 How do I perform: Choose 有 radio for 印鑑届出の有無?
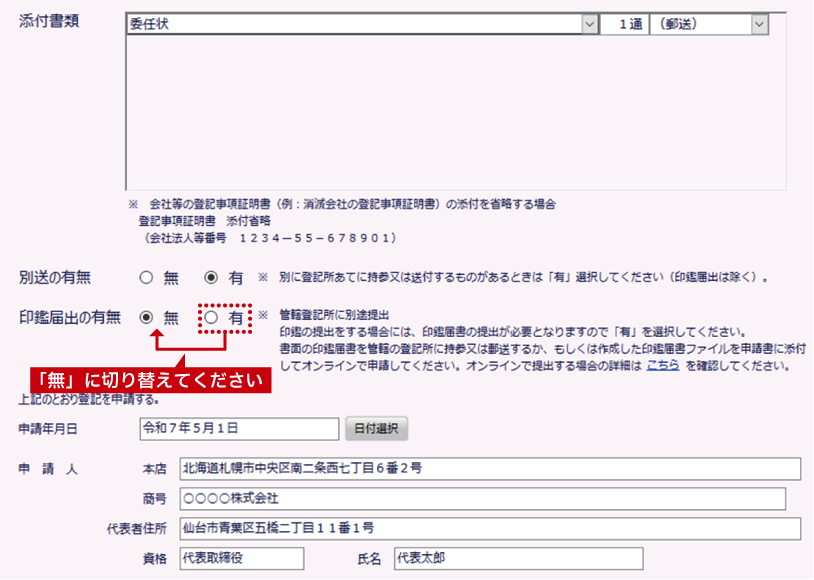click(211, 317)
